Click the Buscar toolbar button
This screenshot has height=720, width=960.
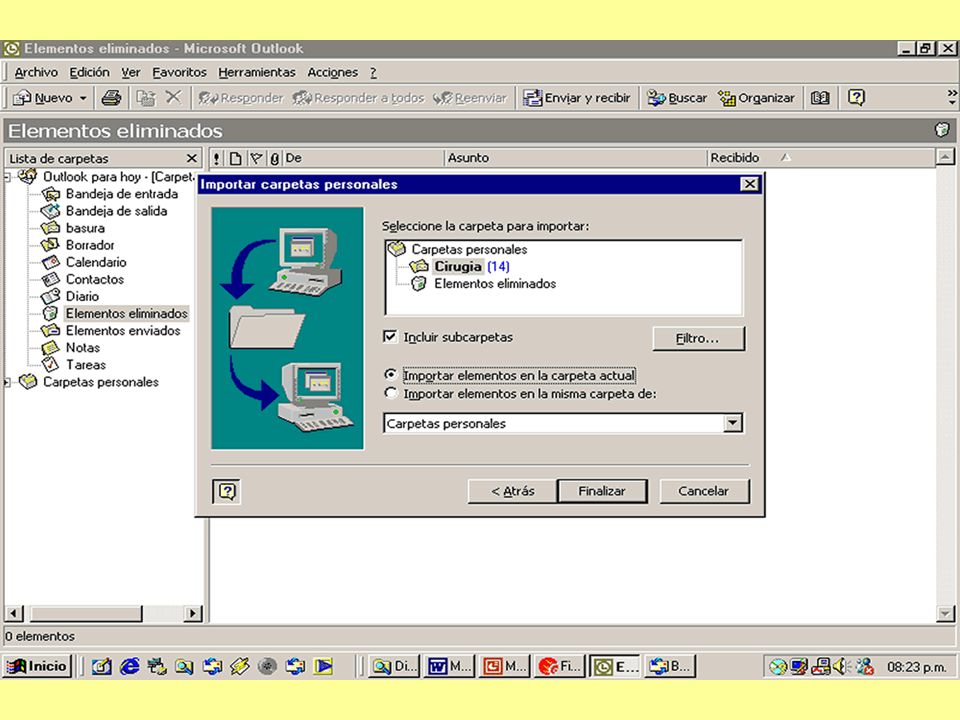tap(677, 97)
